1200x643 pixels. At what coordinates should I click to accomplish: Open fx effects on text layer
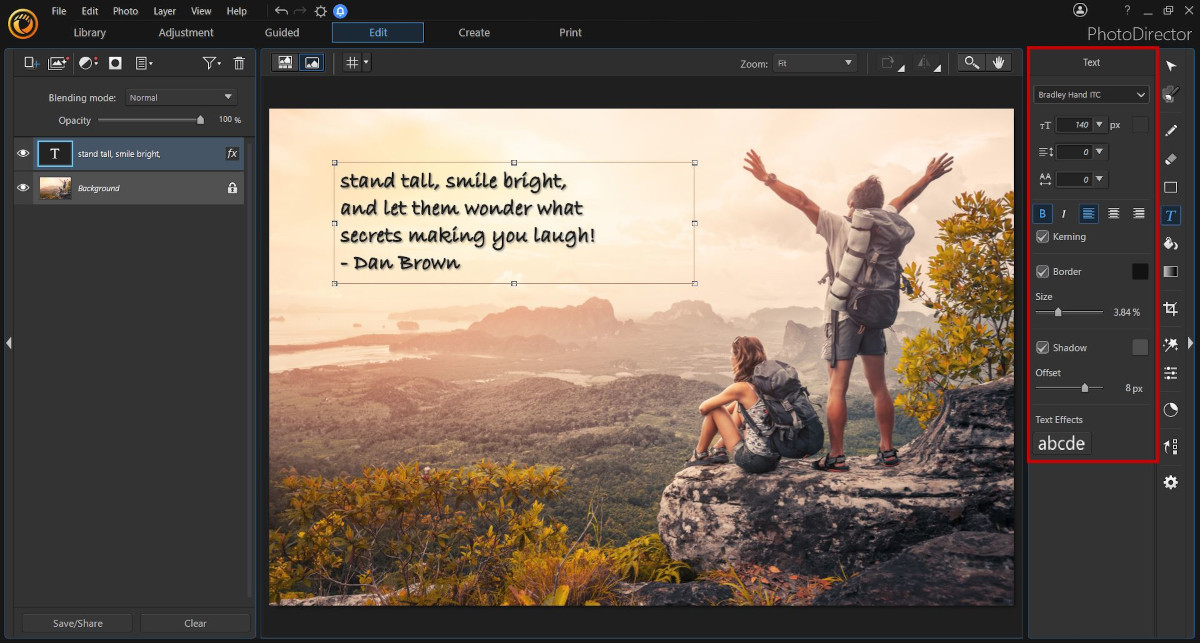(232, 153)
